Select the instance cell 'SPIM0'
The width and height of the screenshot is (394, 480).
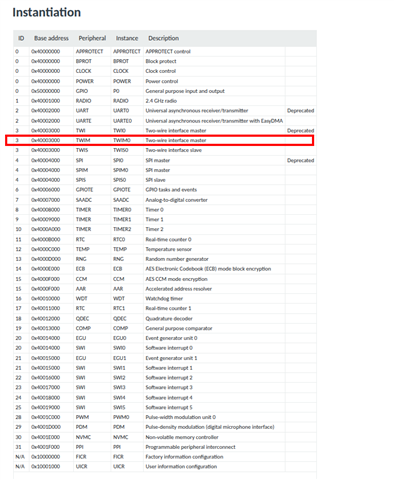[121, 170]
